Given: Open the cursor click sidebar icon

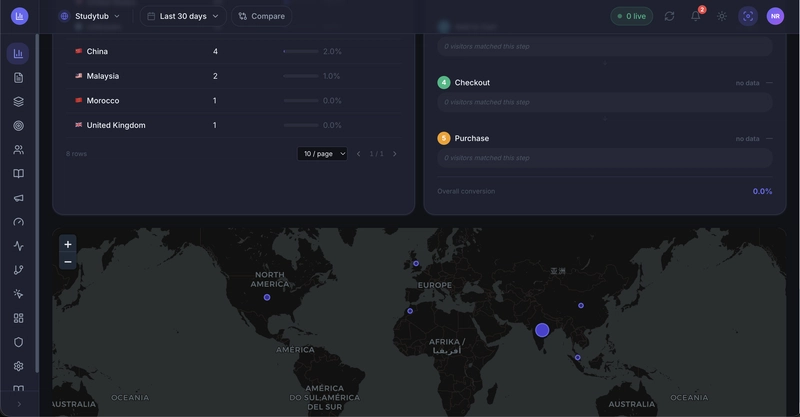Looking at the screenshot, I should [x=18, y=294].
